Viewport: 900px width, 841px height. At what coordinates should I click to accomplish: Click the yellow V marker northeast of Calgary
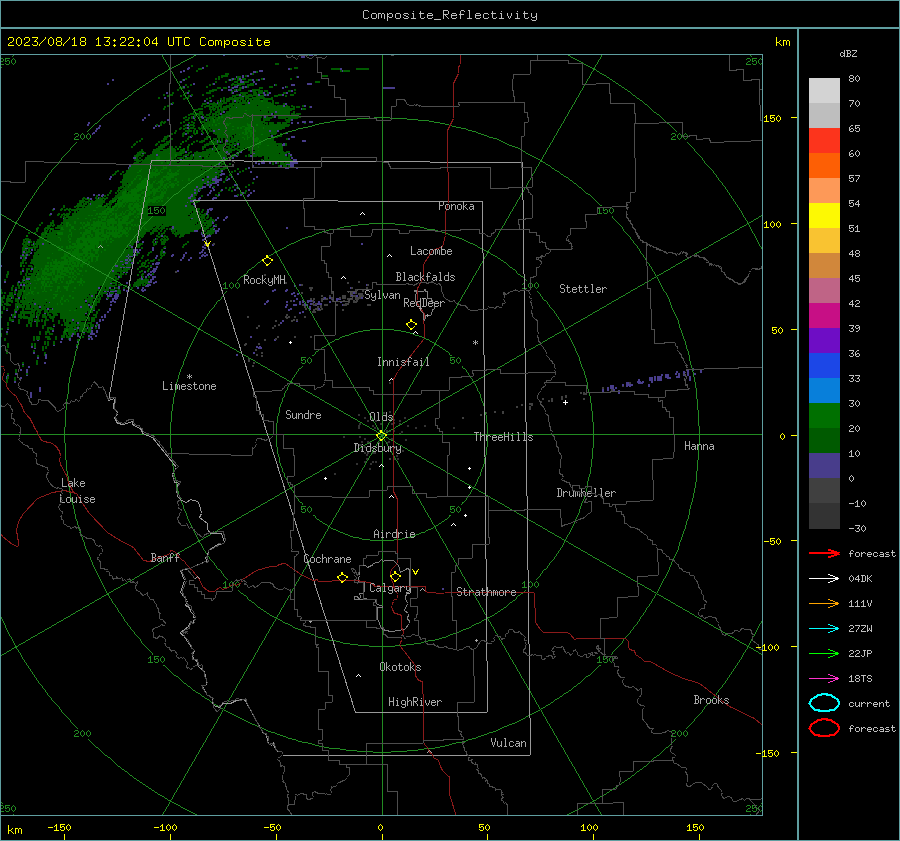[x=415, y=572]
